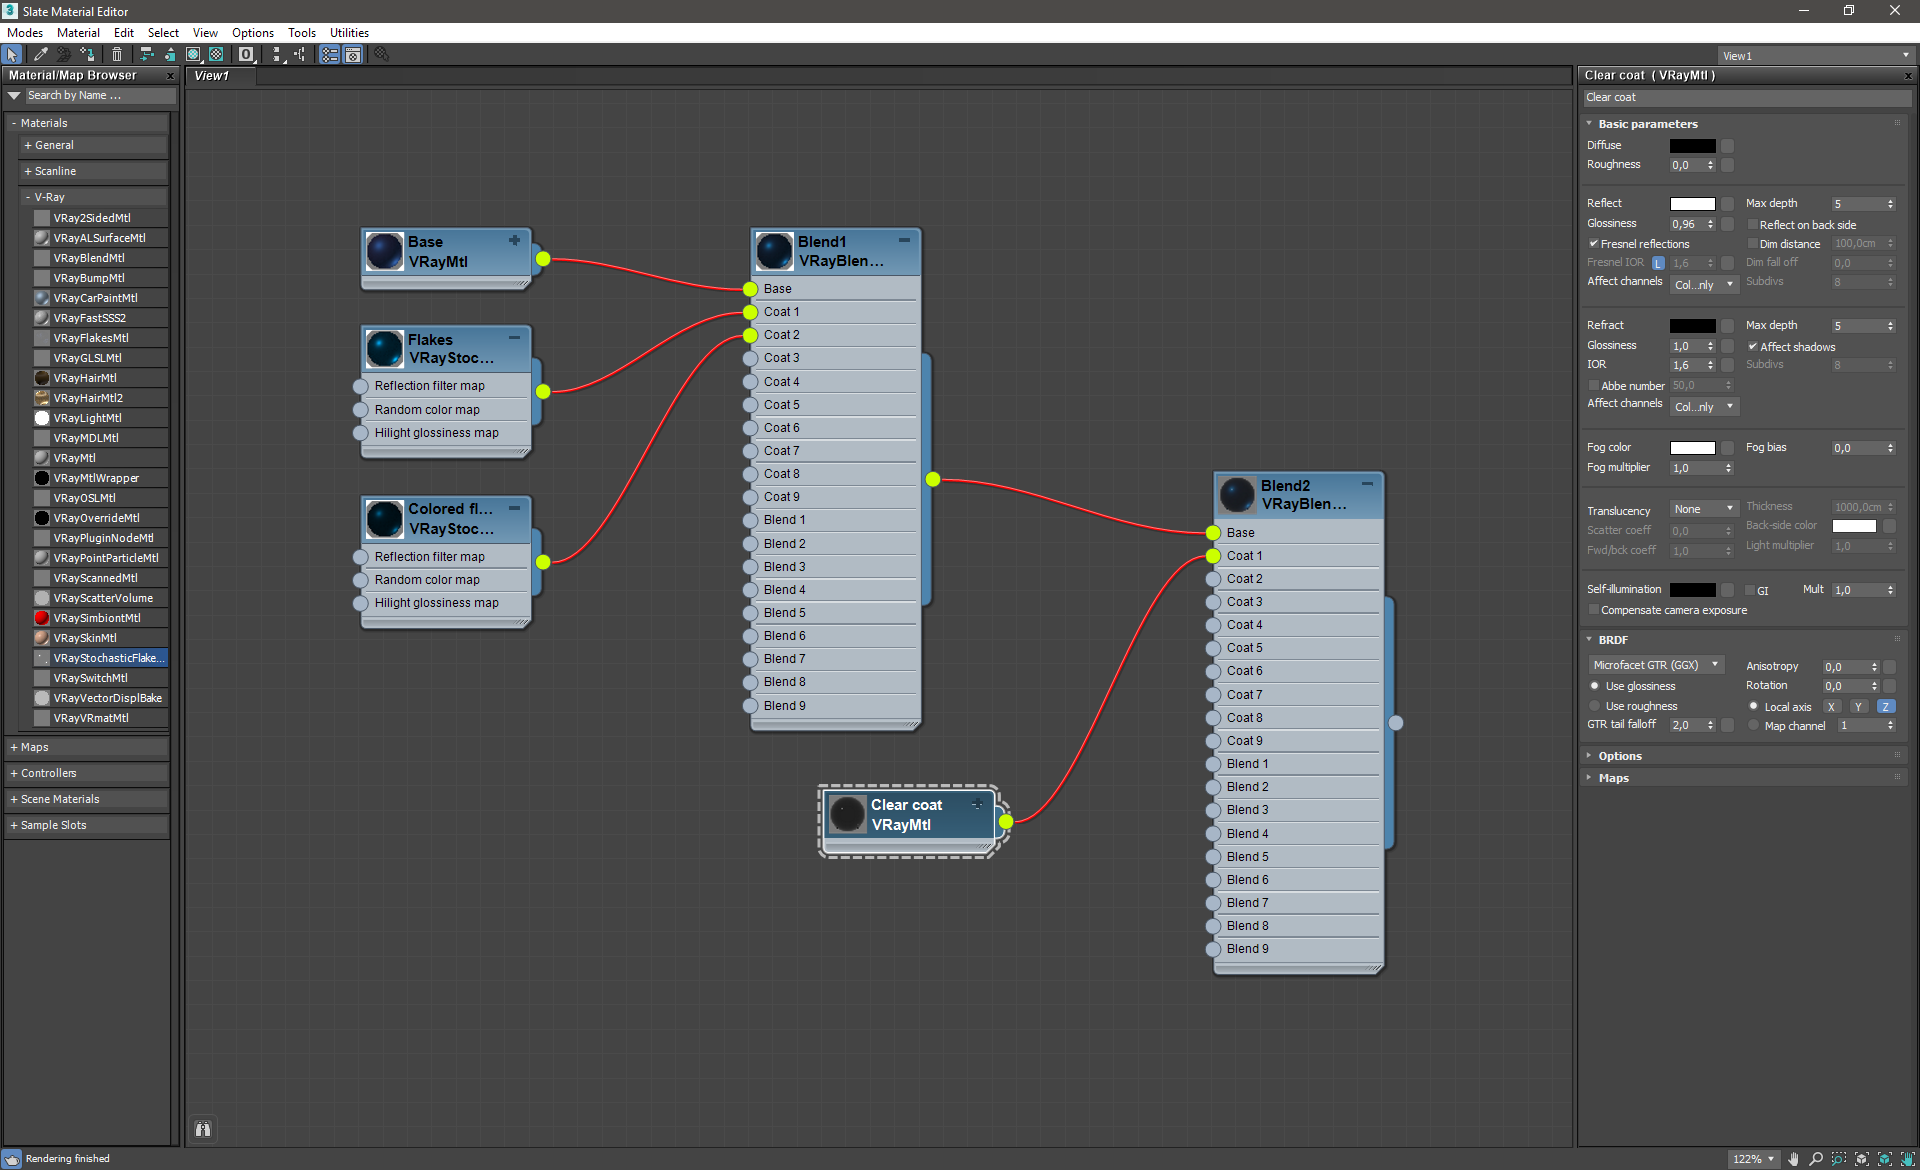Activate the Zoom Region tool

(x=1839, y=1159)
